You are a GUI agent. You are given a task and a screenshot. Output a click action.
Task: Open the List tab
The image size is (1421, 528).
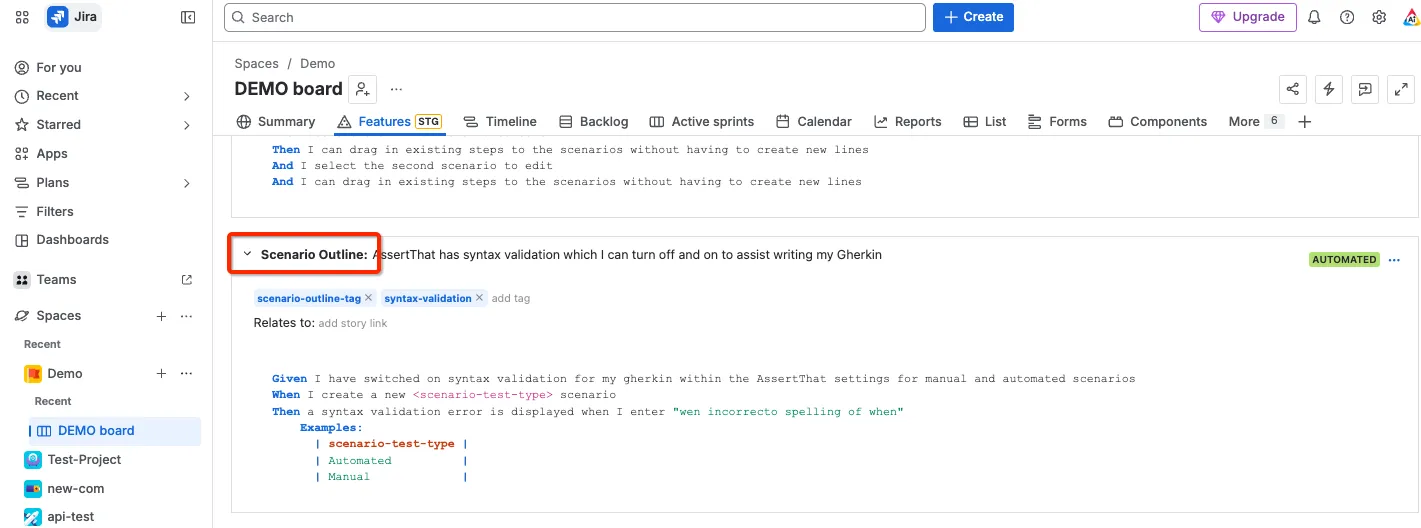pos(985,122)
